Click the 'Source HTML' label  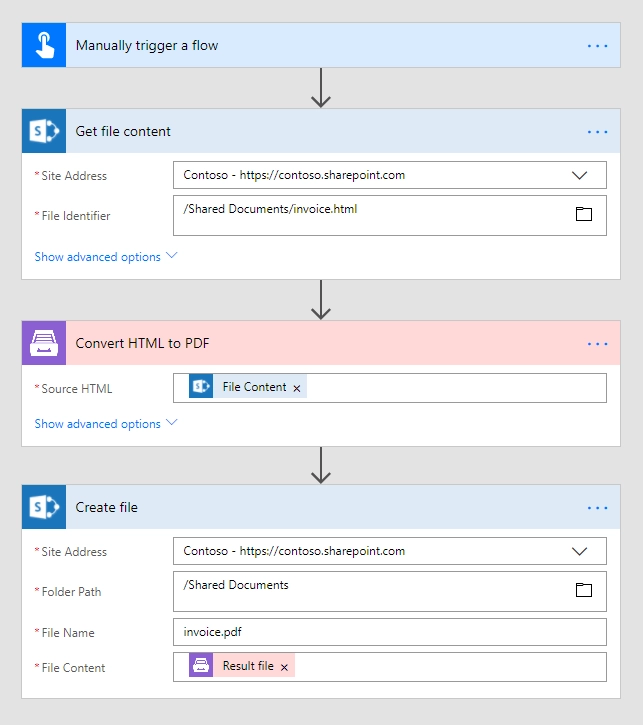(77, 389)
